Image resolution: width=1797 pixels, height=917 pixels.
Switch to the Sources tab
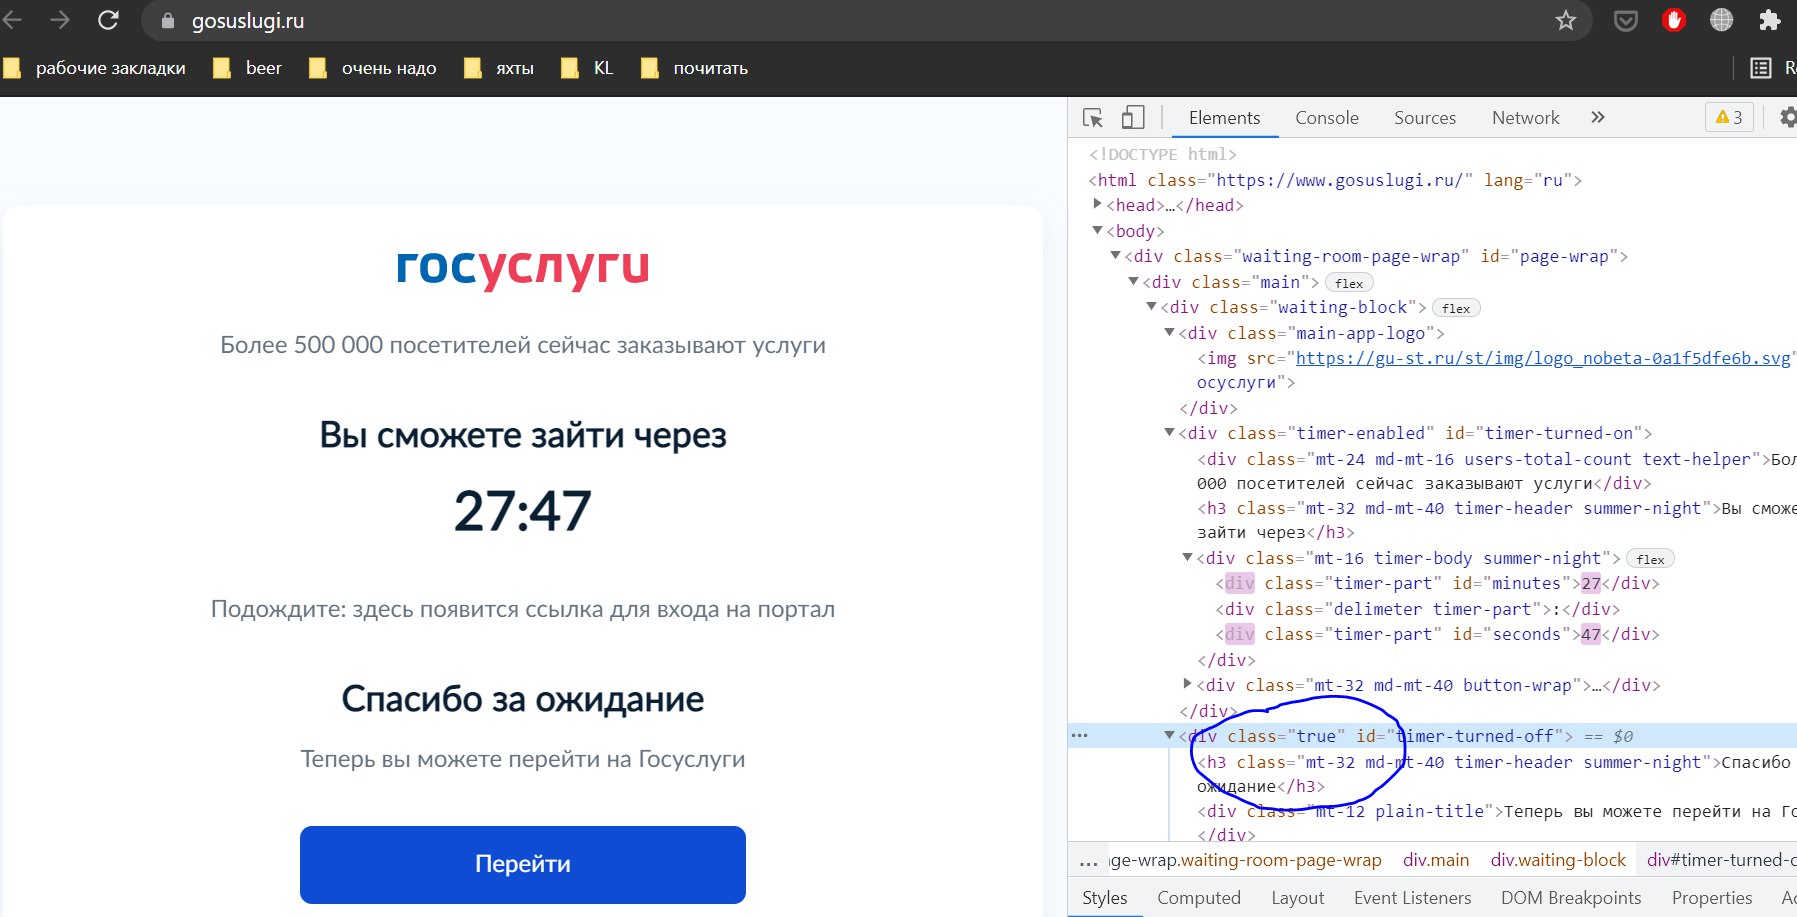[x=1425, y=118]
